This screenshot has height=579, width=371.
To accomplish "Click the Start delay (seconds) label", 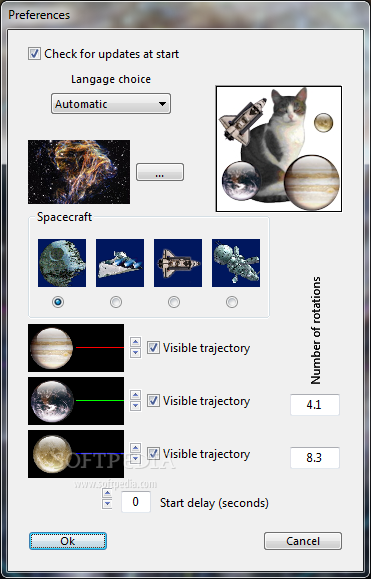I will click(214, 503).
